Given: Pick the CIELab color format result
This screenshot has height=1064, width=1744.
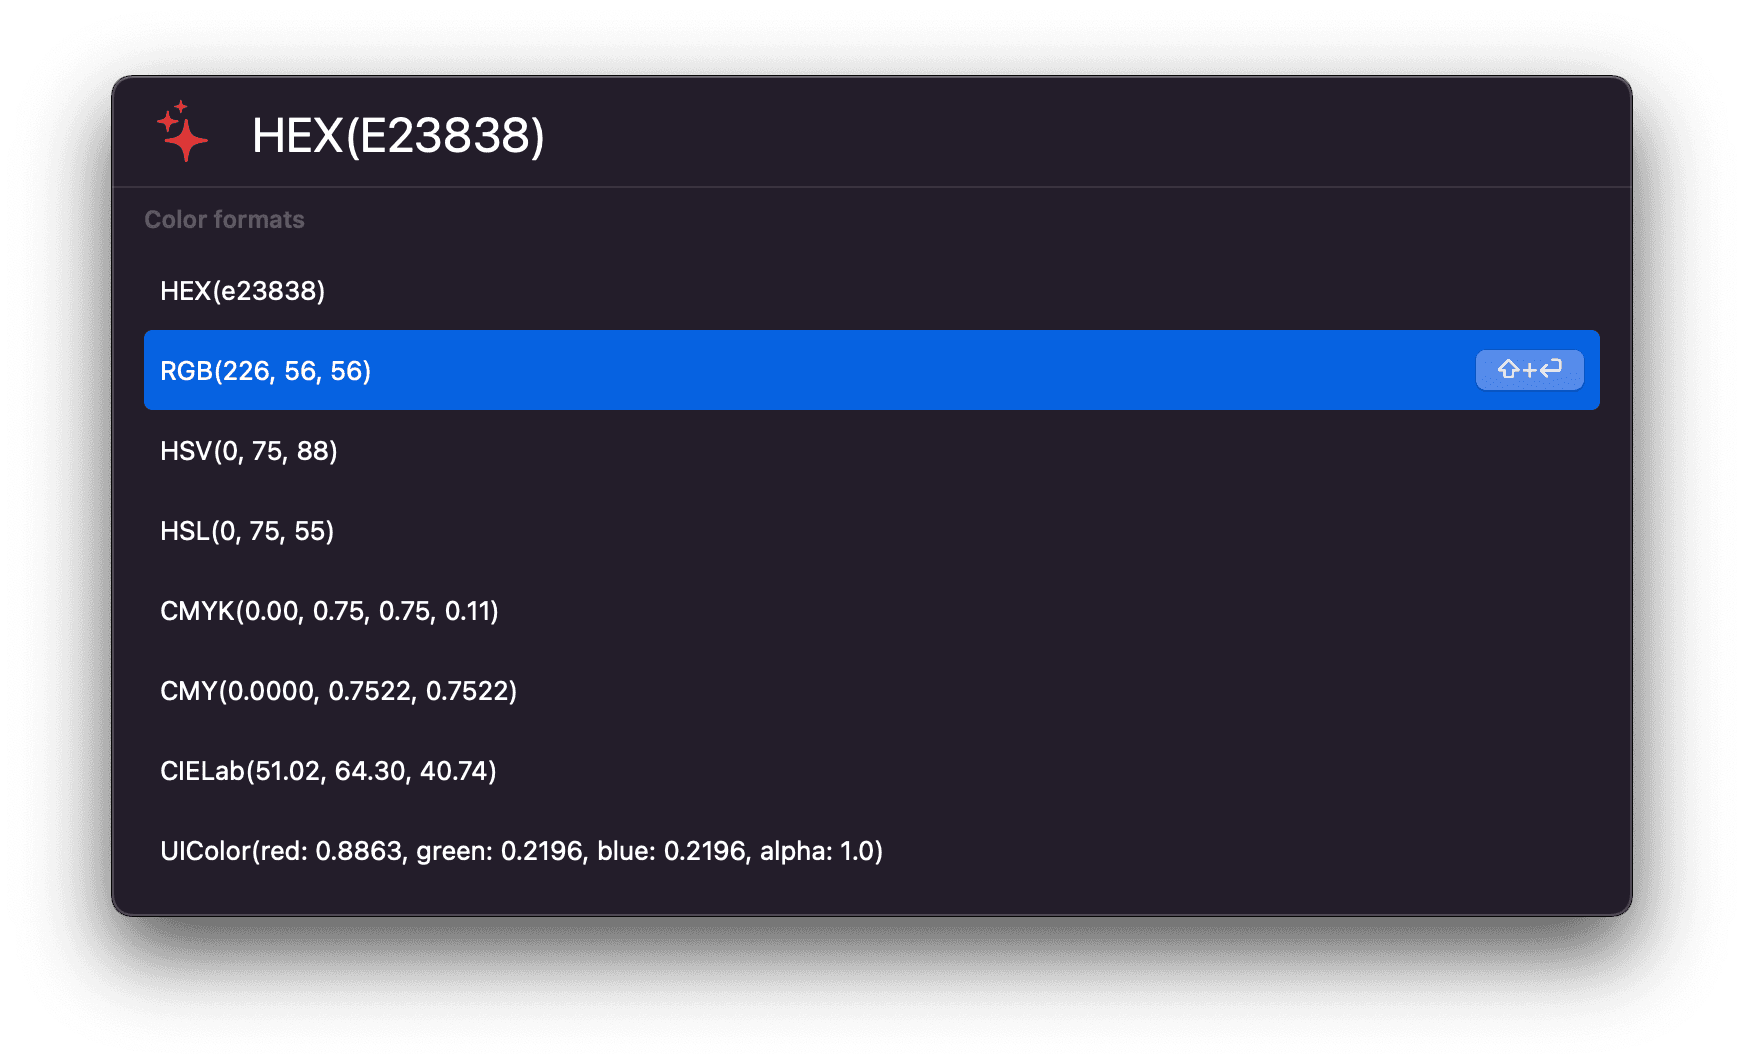Looking at the screenshot, I should click(x=330, y=771).
